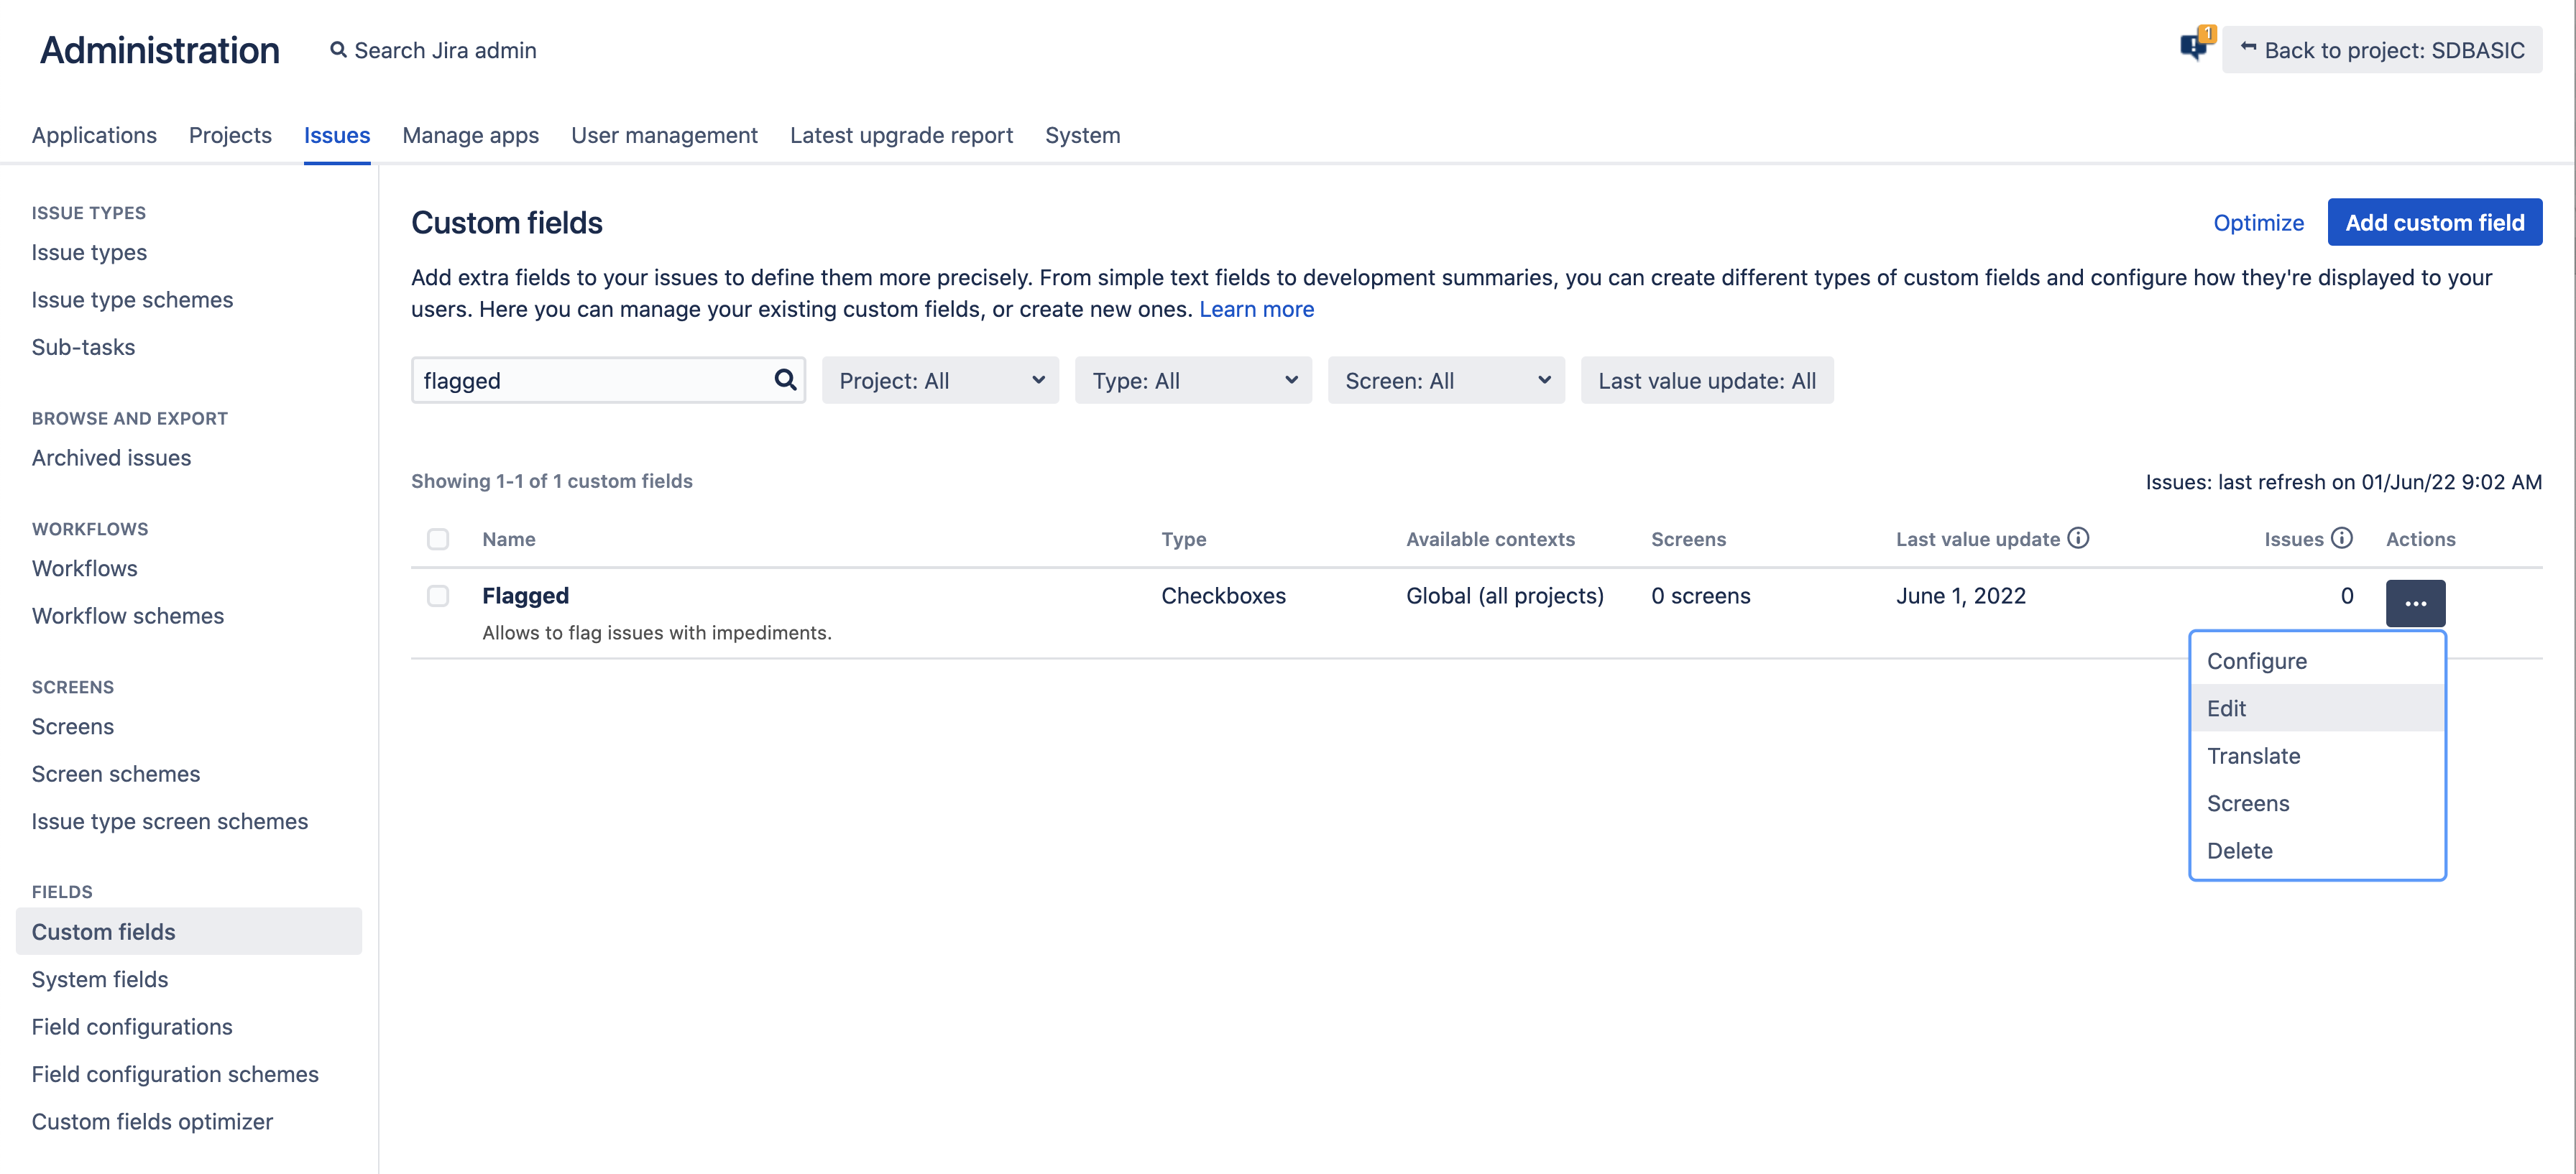
Task: Open Last value update: All filter
Action: [1706, 380]
